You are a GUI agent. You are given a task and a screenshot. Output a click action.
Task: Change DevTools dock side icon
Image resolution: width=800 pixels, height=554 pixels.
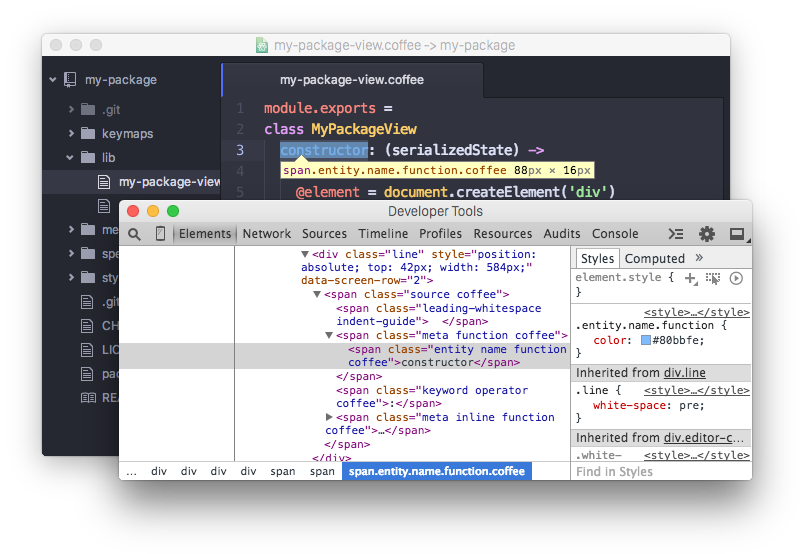[x=737, y=234]
